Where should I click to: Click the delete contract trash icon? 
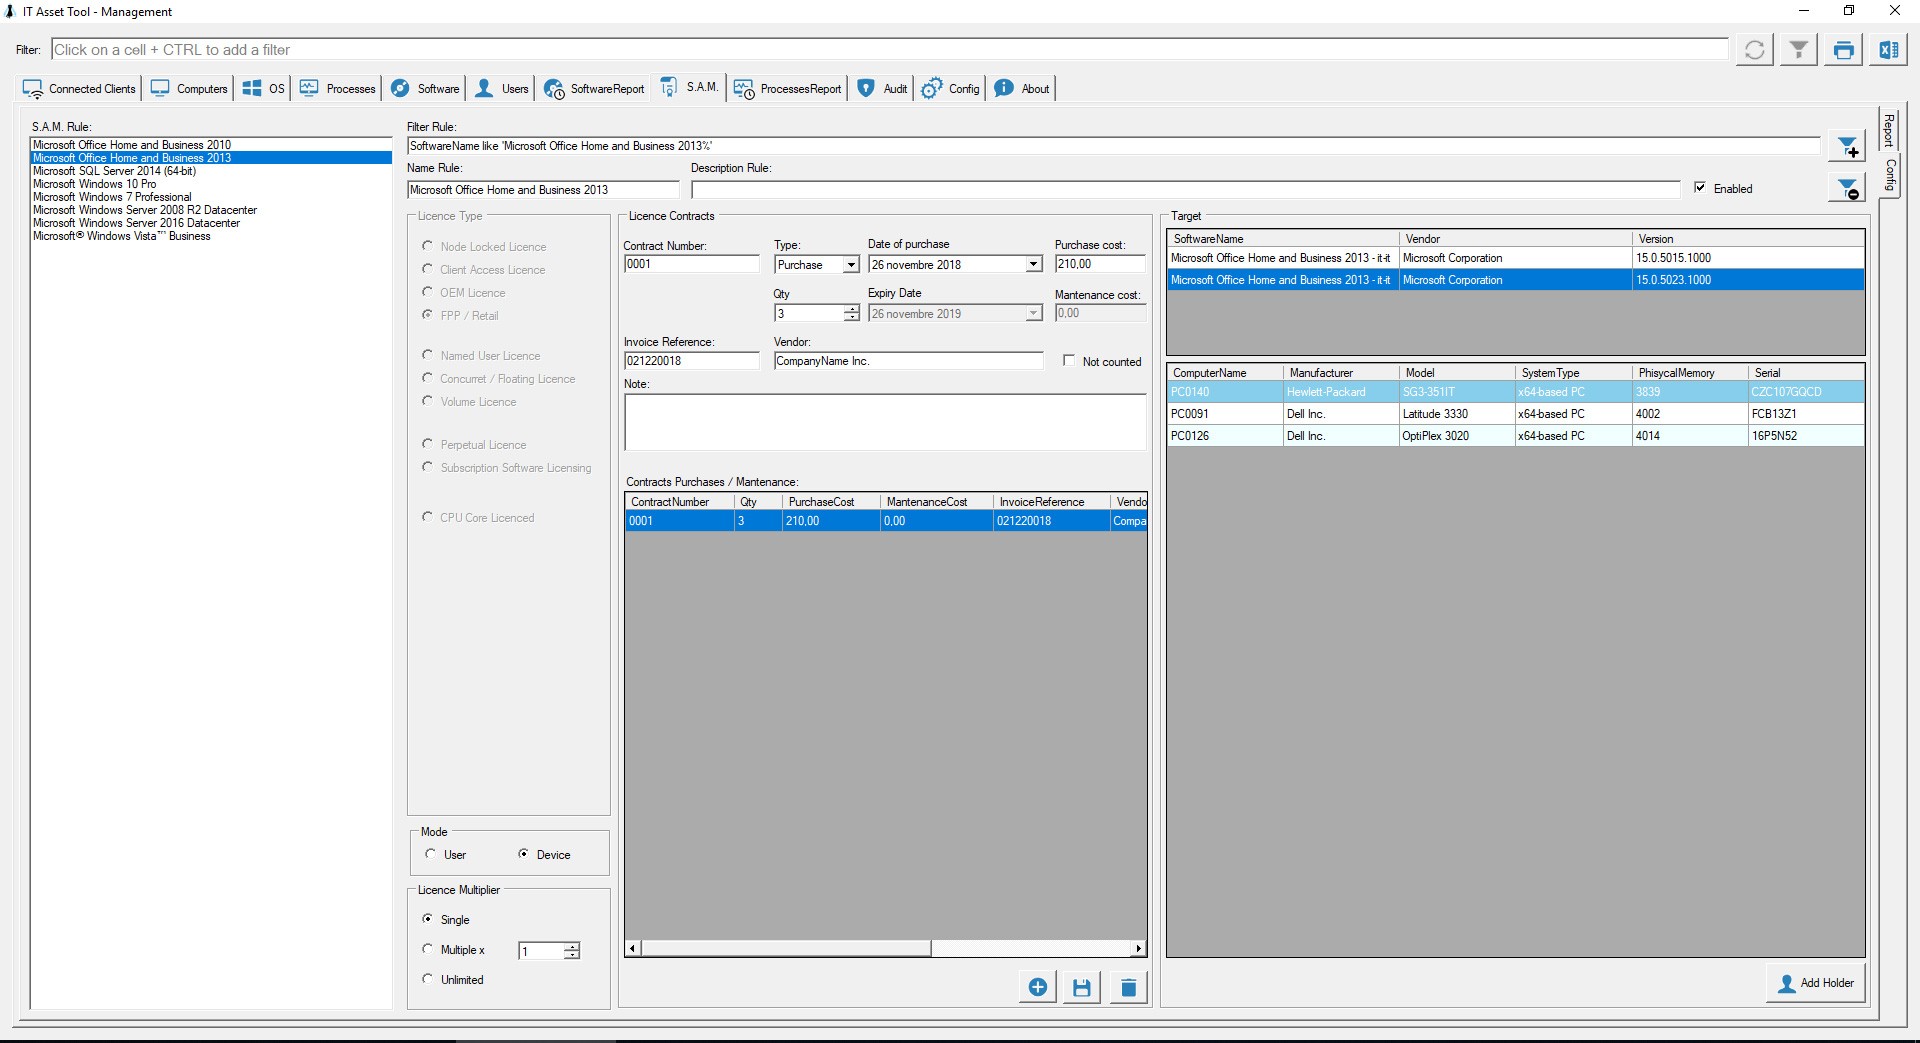click(1128, 987)
